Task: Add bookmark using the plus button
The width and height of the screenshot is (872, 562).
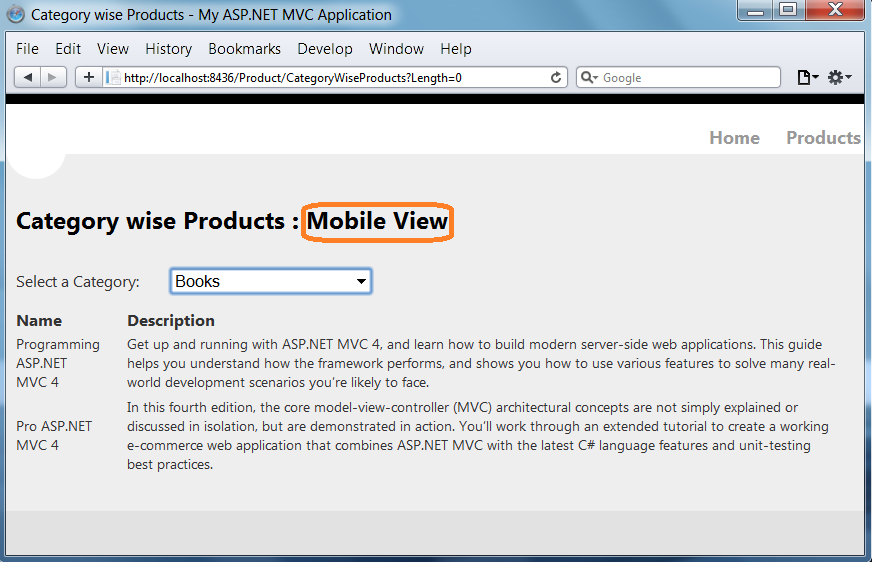Action: point(89,77)
